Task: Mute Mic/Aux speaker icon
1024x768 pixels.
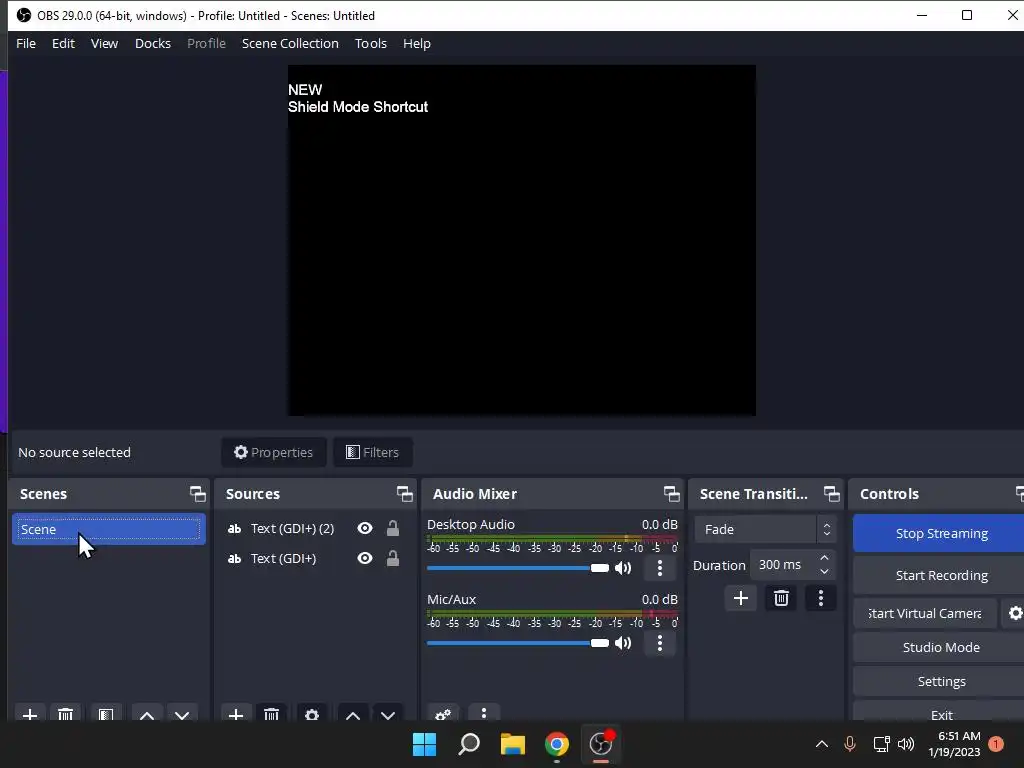Action: (624, 643)
